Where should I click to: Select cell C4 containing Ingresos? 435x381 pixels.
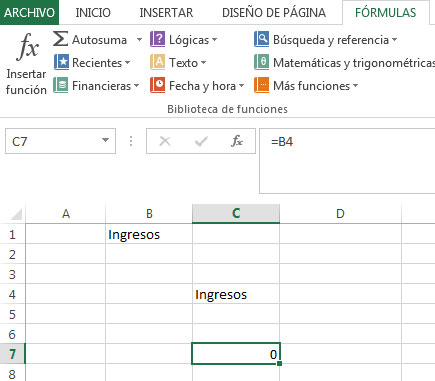coord(236,294)
